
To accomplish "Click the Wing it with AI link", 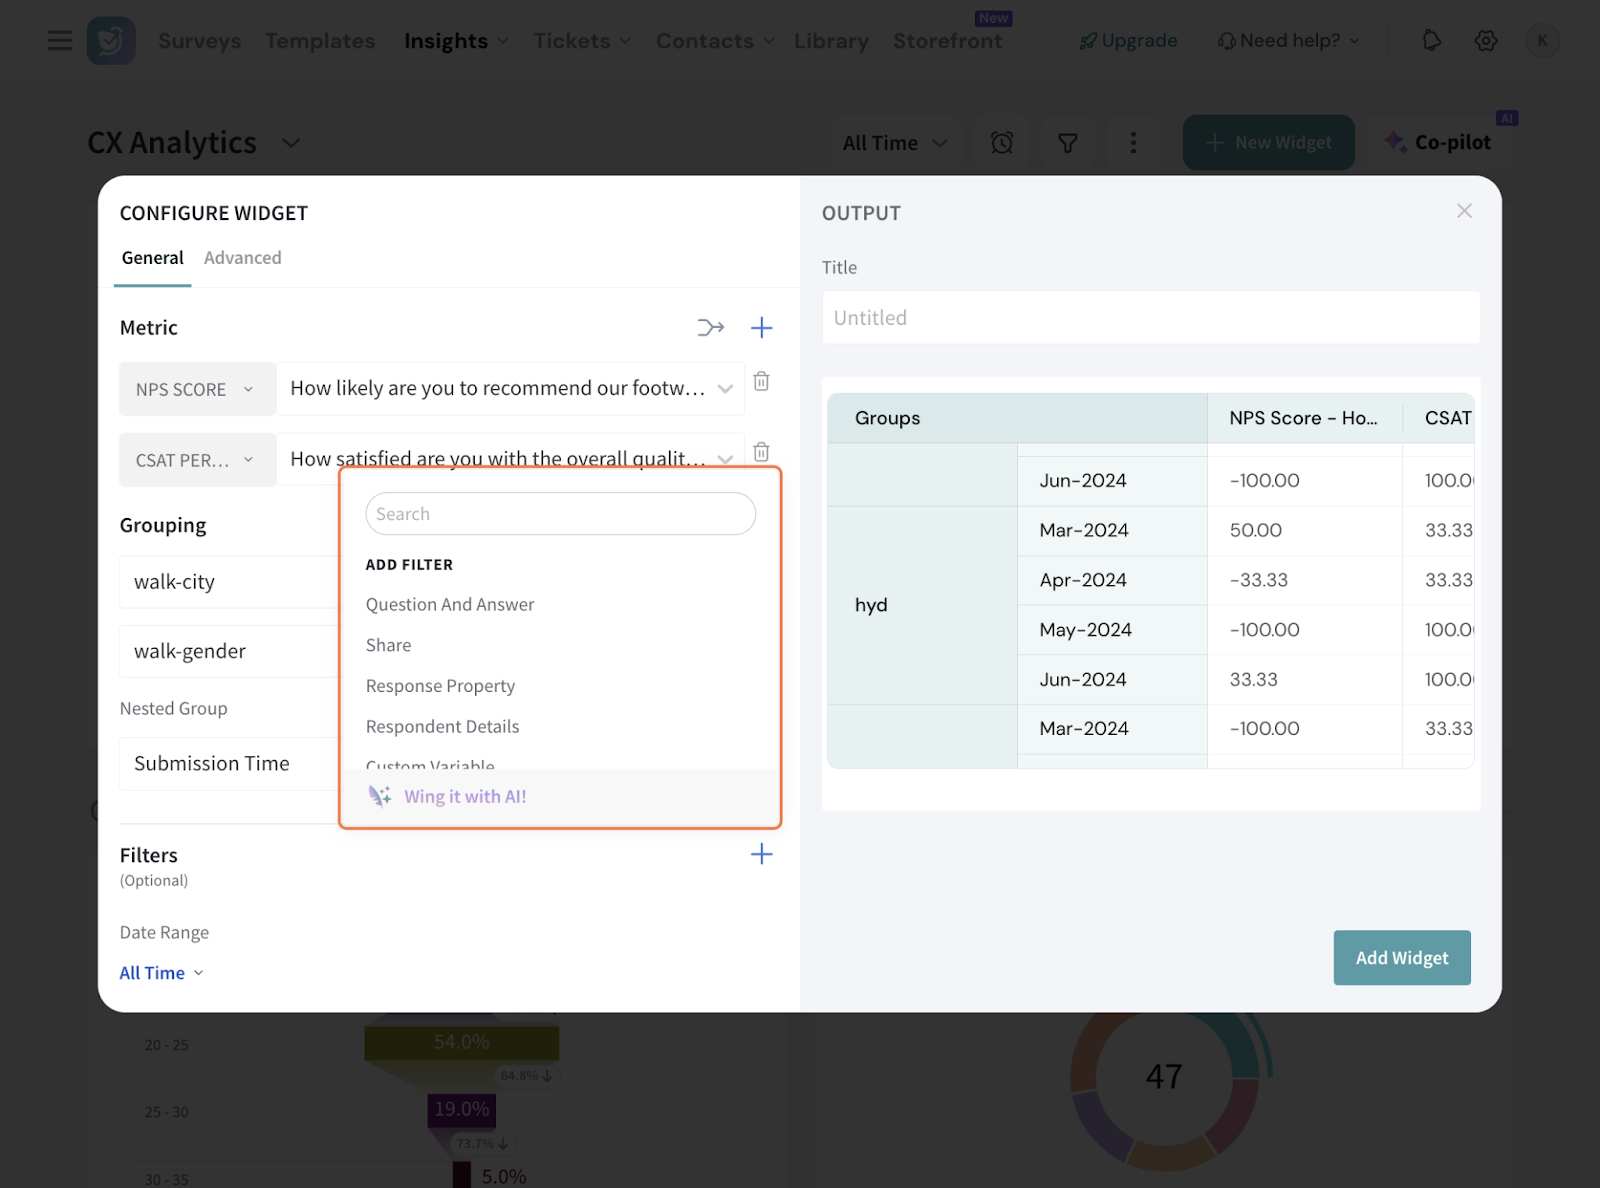I will pos(465,797).
